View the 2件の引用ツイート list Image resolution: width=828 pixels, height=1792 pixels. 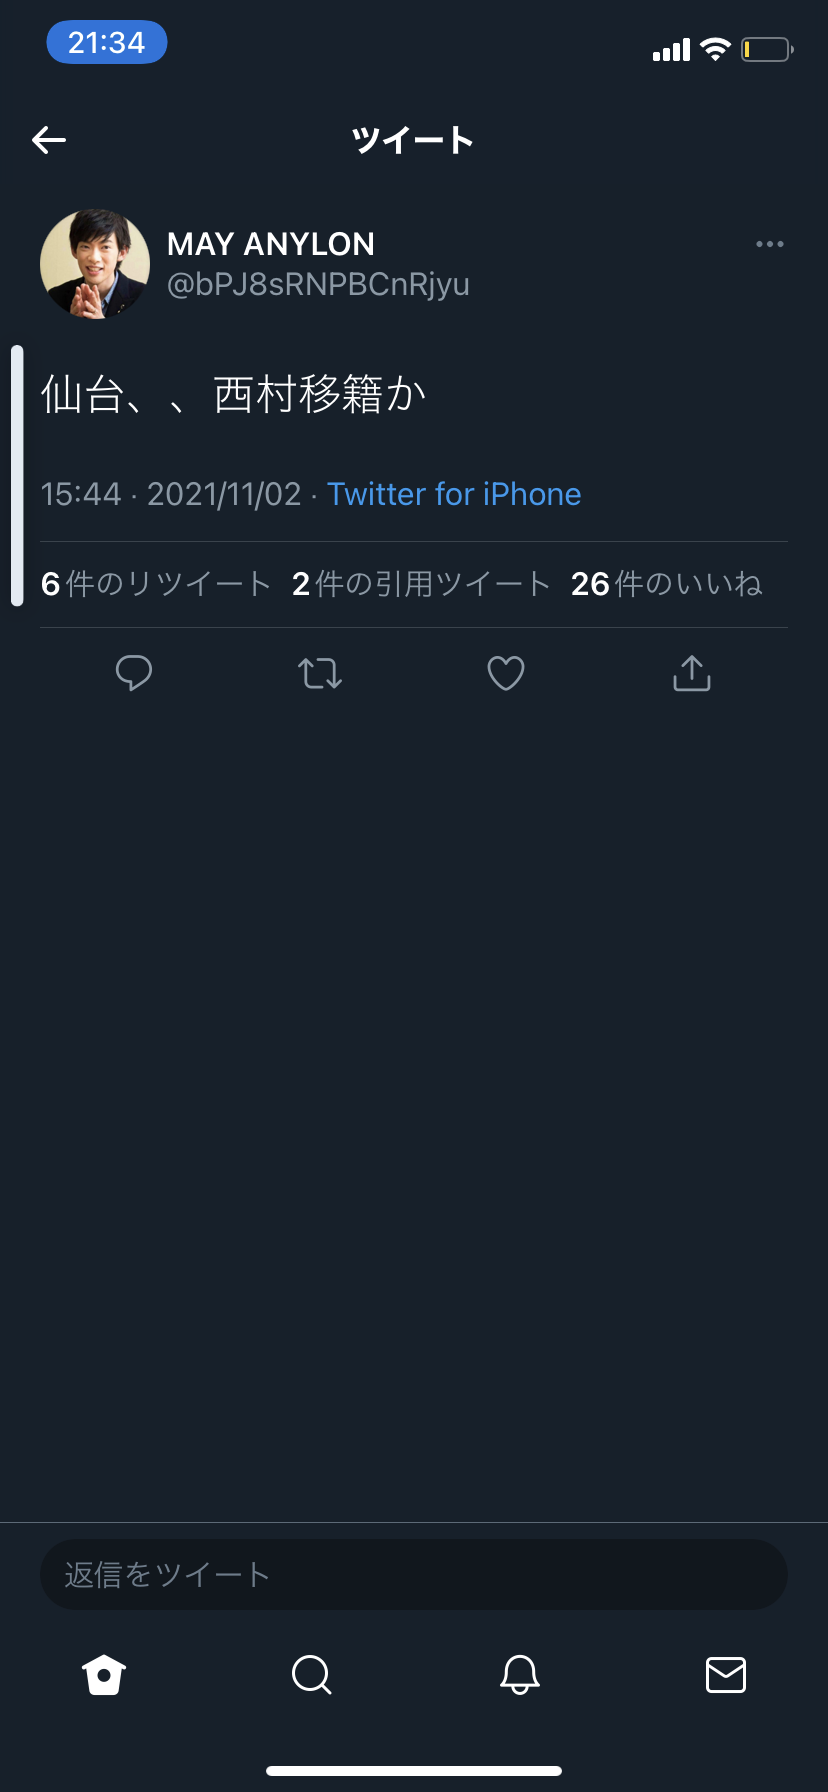[x=421, y=584]
